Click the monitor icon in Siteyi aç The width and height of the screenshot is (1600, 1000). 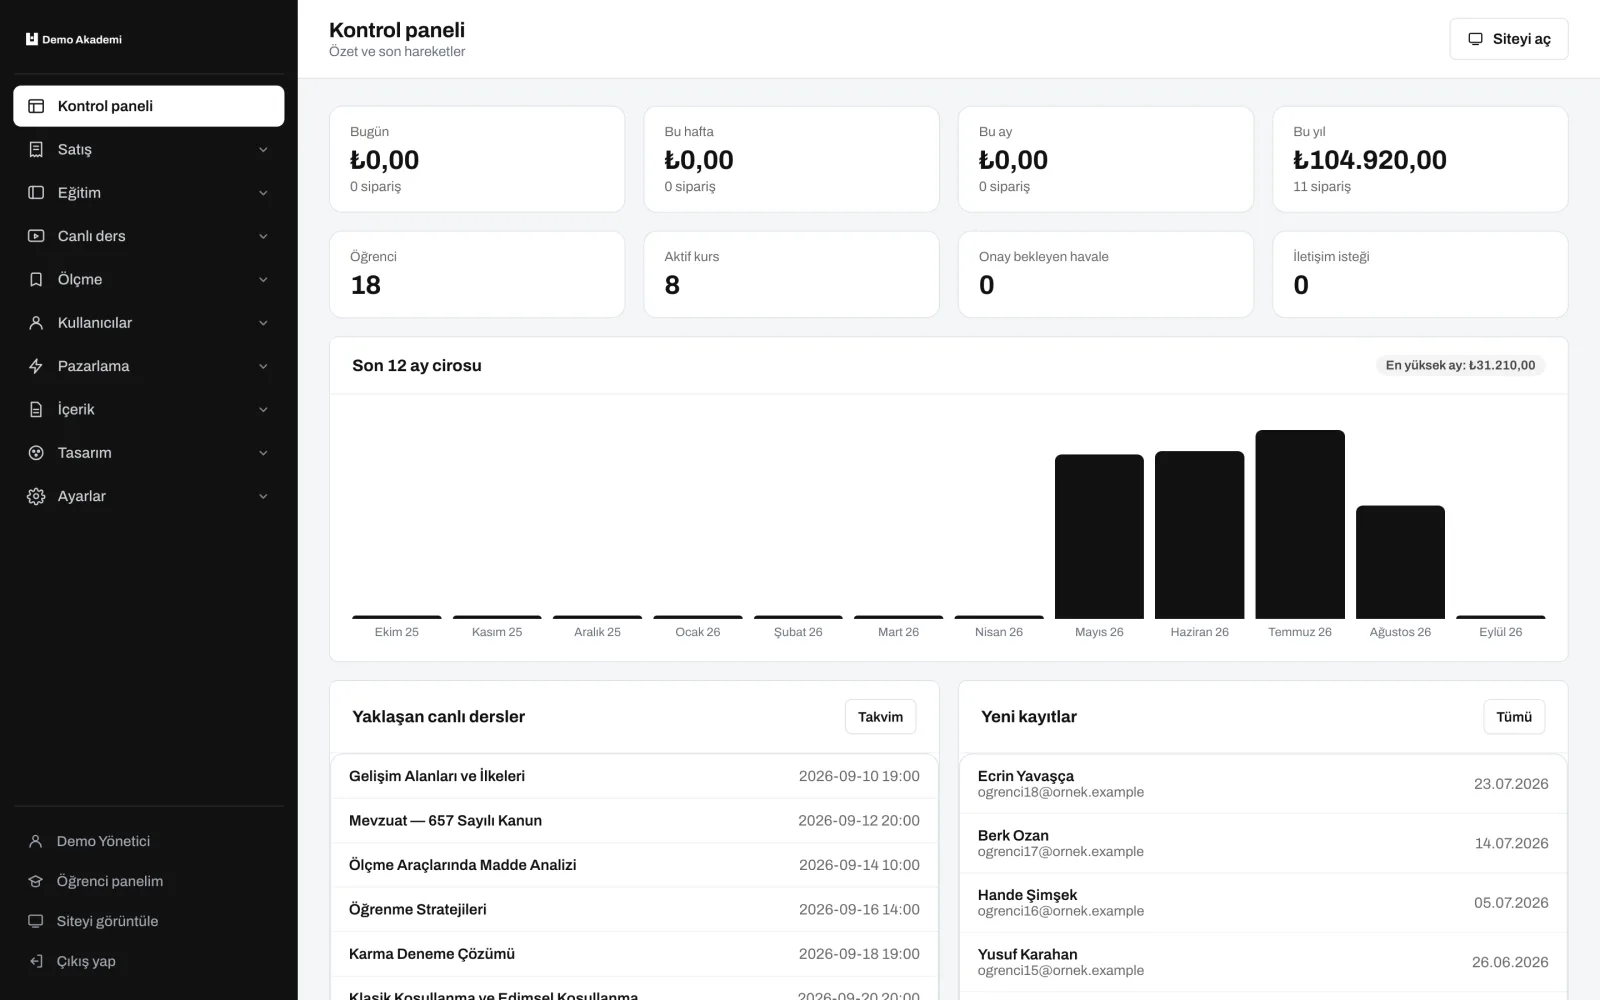tap(1475, 39)
